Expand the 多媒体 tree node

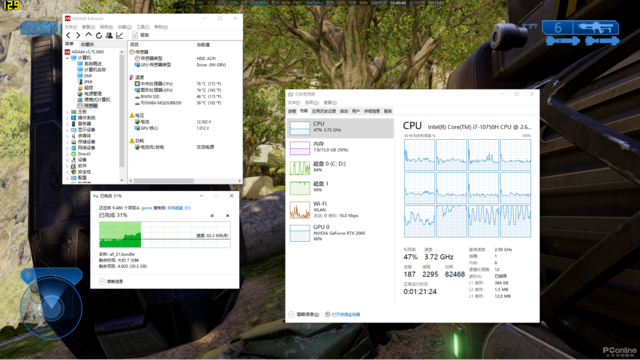[68, 136]
